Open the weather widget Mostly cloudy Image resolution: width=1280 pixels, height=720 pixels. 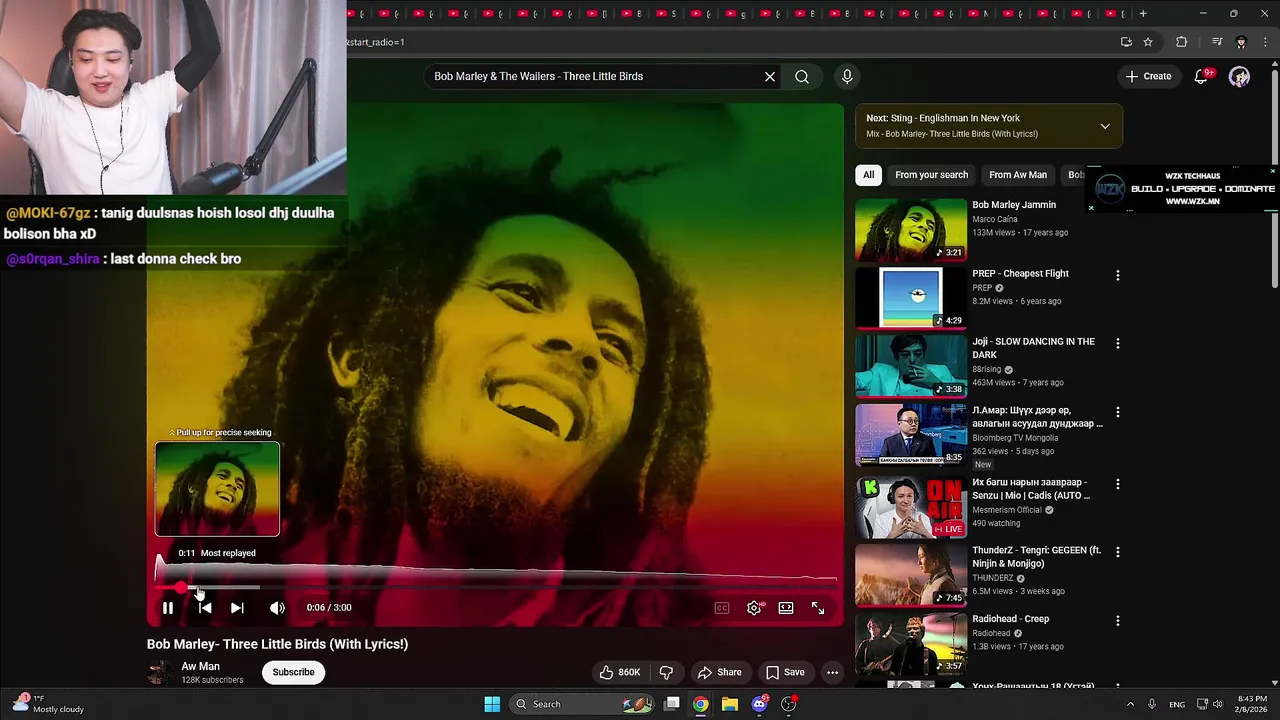(48, 704)
